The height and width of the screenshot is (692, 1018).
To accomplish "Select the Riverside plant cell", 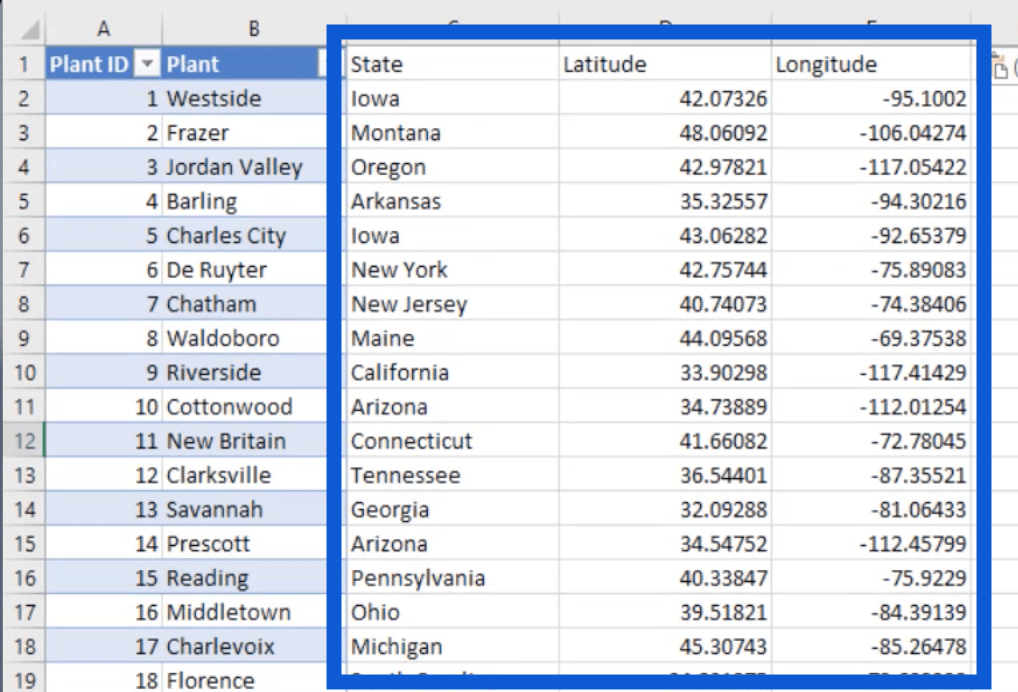I will [x=245, y=372].
